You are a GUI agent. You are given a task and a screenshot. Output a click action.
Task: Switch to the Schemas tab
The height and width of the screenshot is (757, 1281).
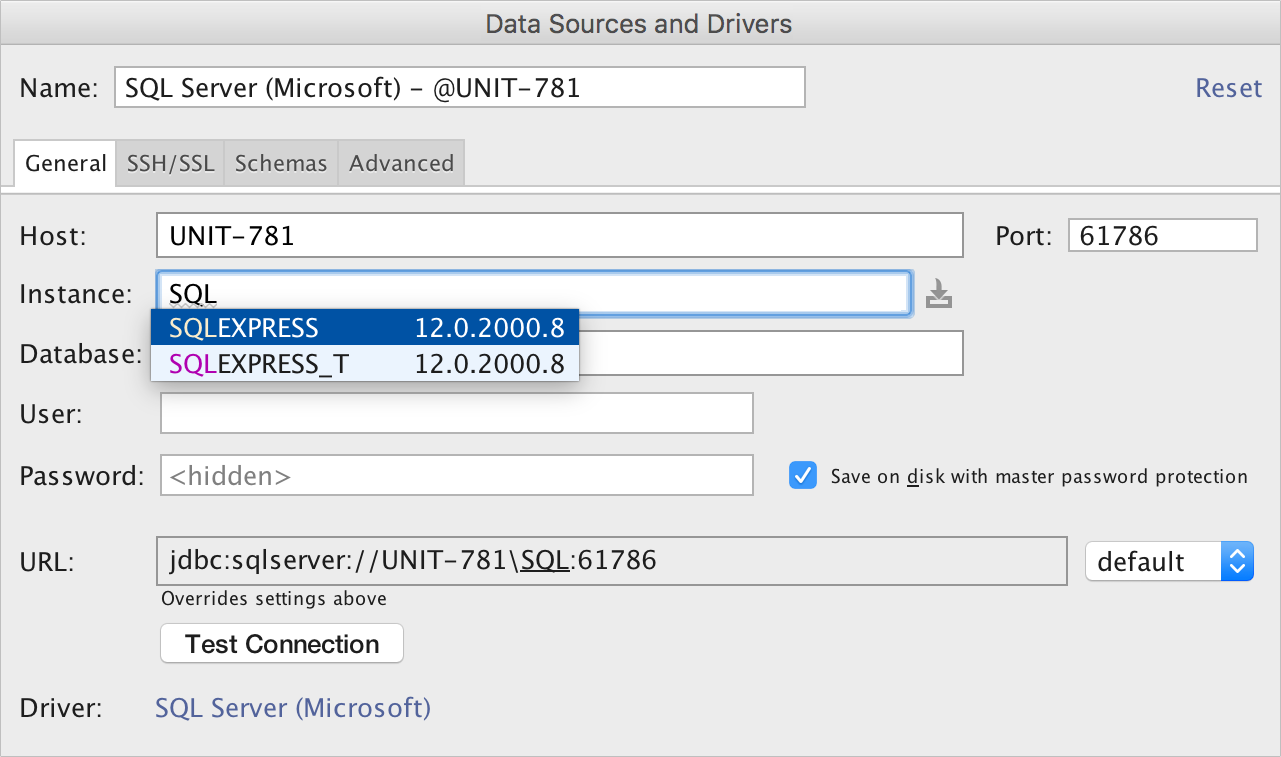[281, 163]
